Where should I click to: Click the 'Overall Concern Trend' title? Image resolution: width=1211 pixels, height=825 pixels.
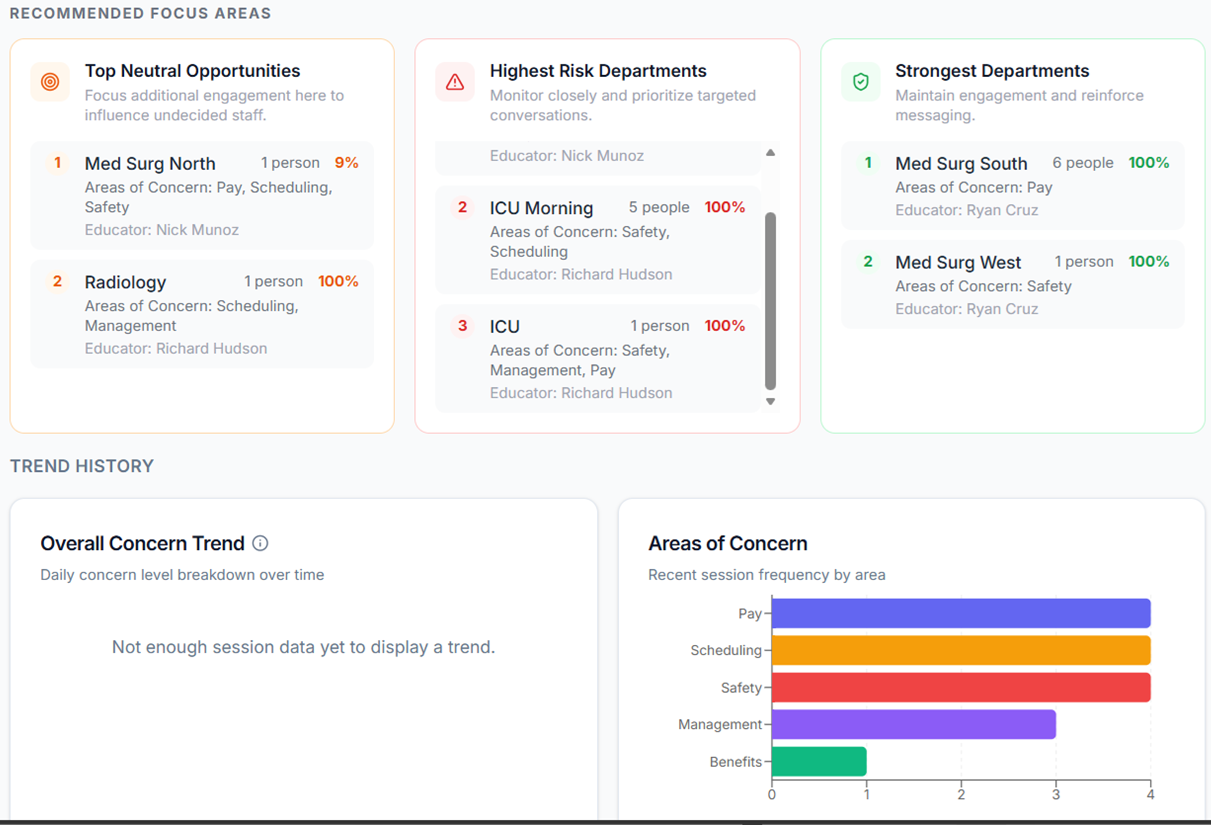pos(142,543)
